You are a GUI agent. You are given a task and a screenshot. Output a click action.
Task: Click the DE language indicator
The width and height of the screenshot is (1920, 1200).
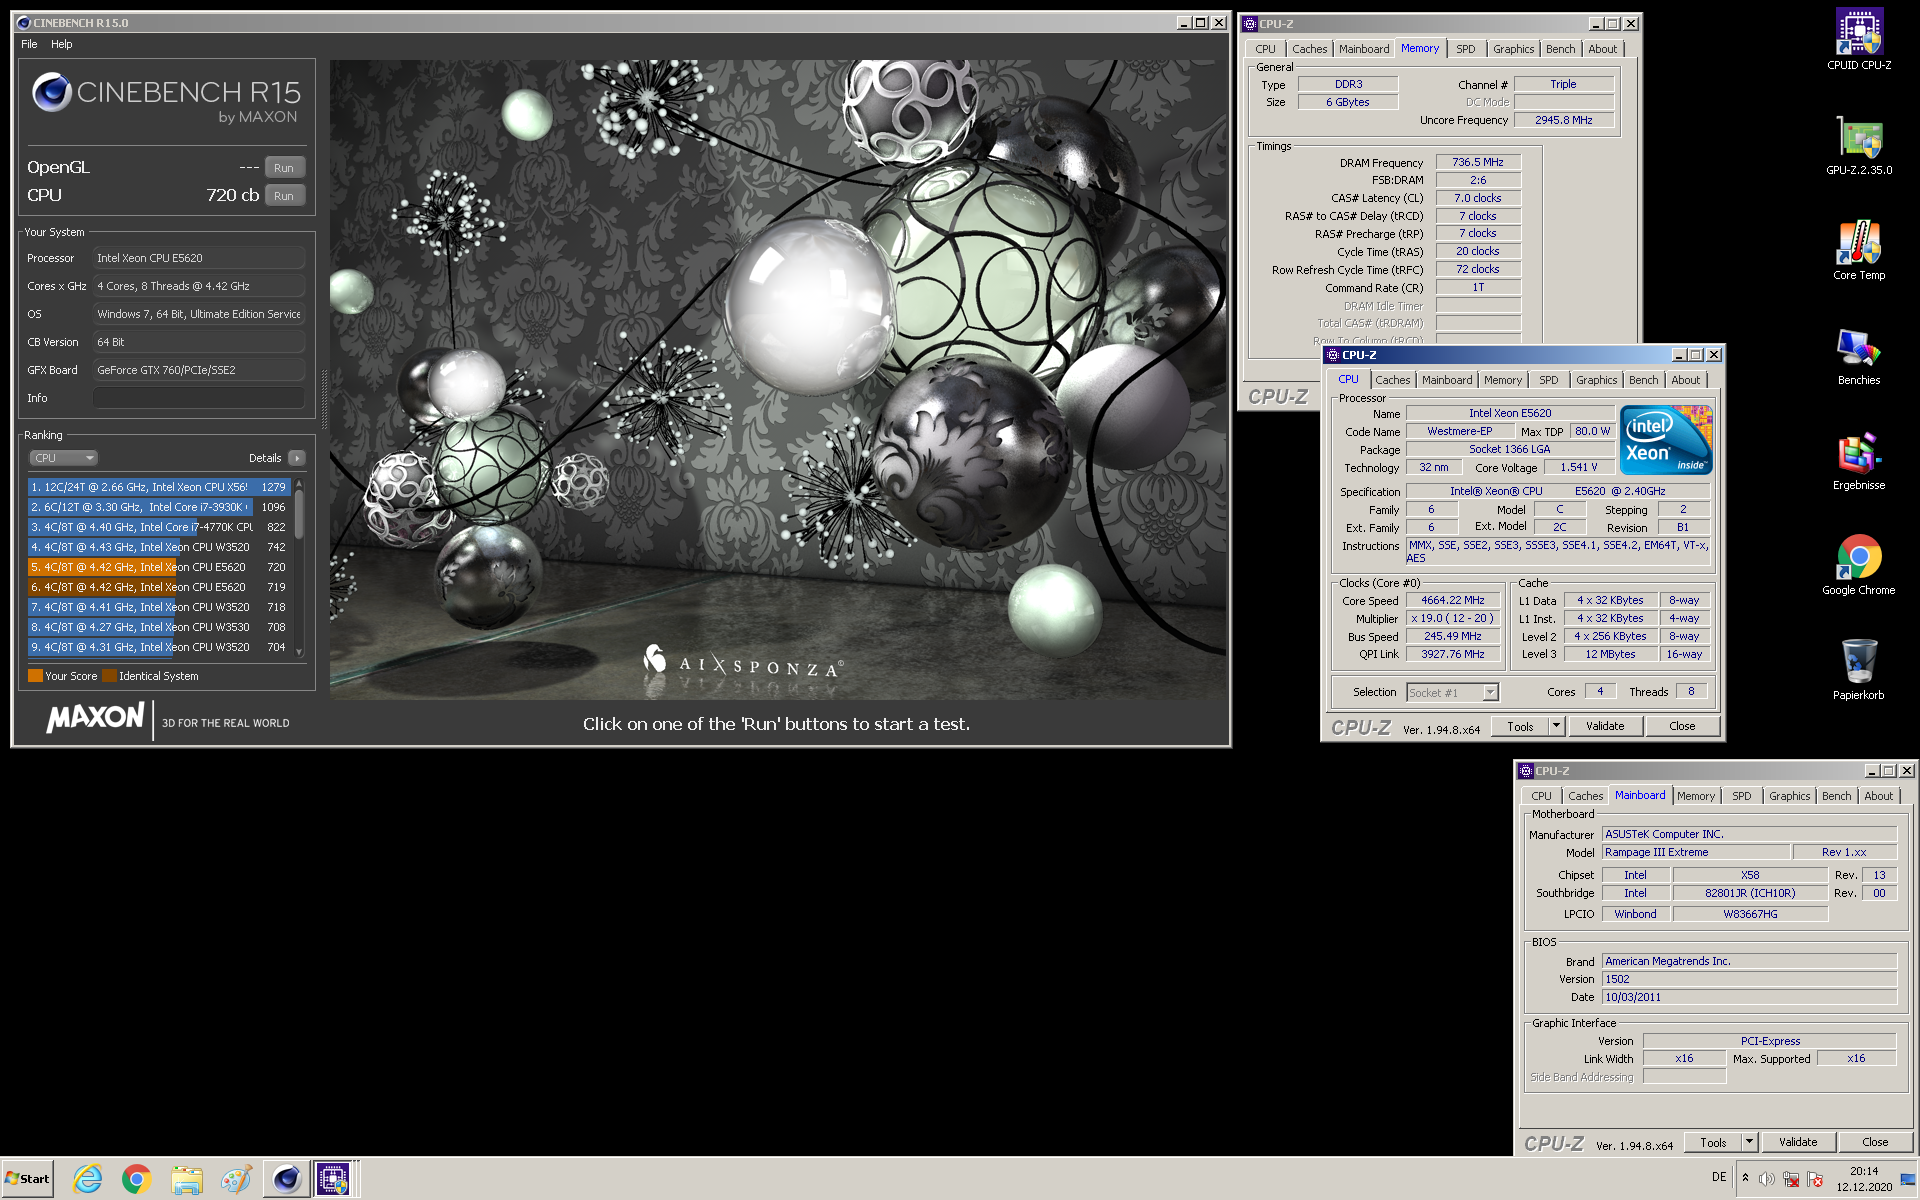tap(1719, 1177)
